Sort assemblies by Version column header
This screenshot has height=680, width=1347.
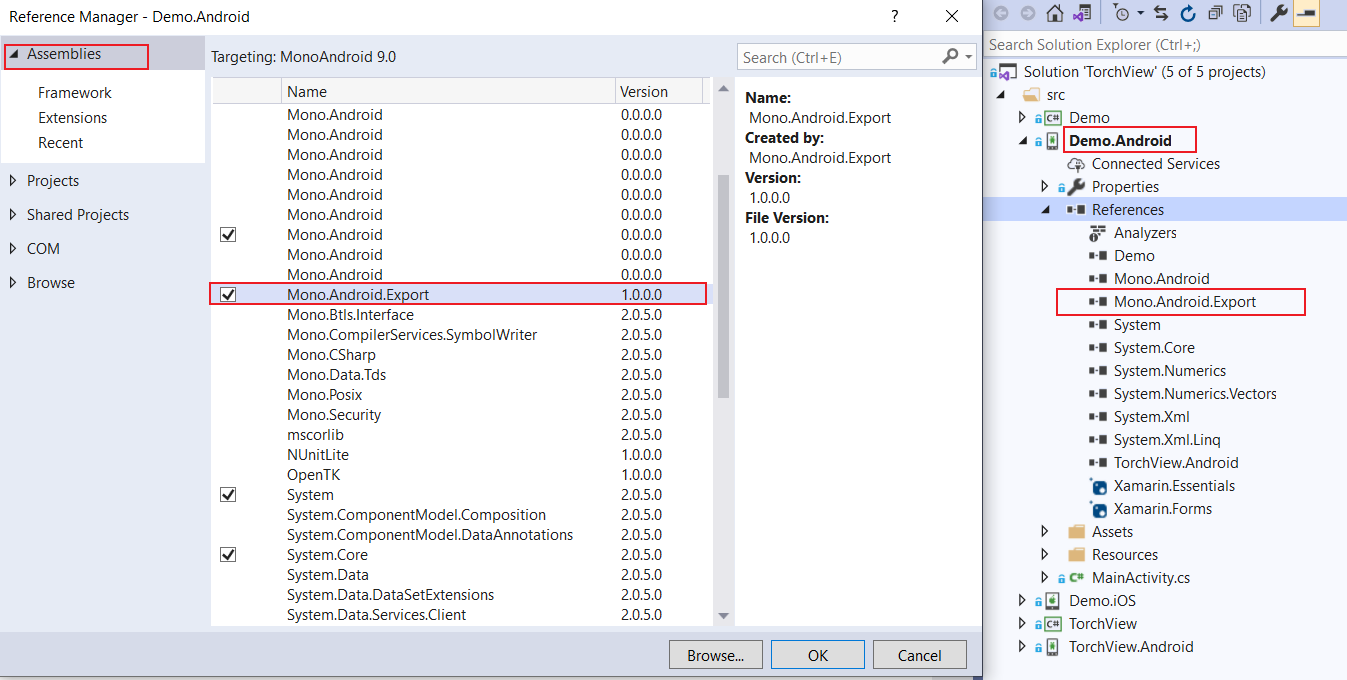658,91
